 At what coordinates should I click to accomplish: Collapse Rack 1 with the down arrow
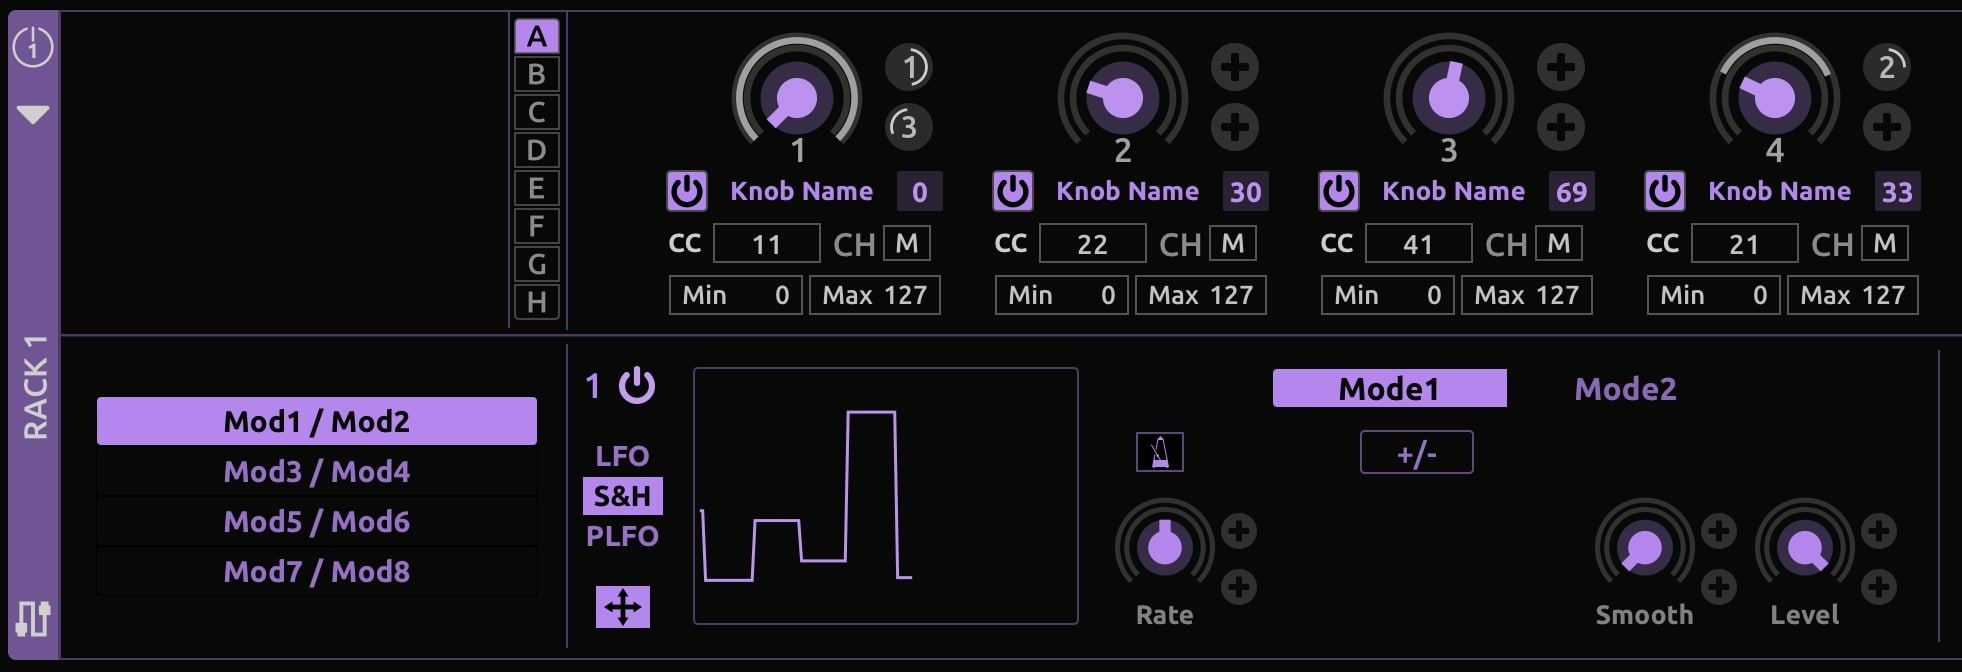(x=32, y=115)
